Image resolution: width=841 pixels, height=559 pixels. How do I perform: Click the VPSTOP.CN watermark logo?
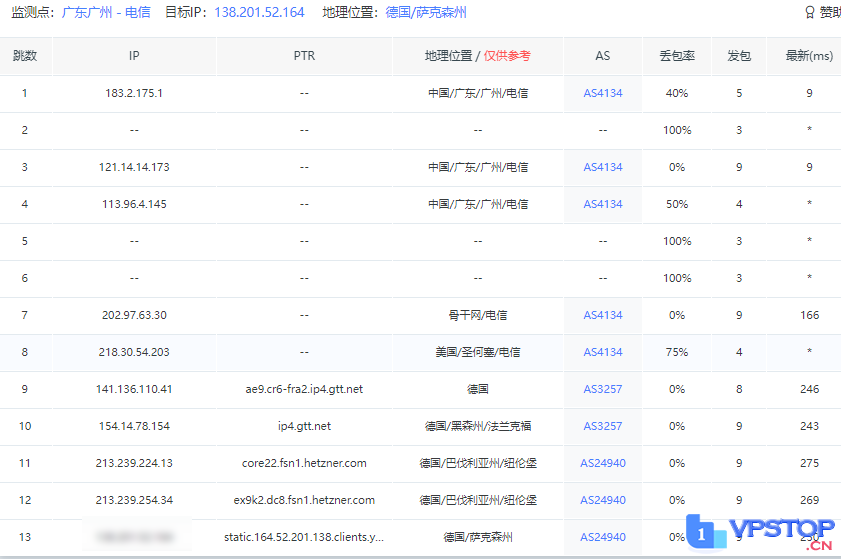click(x=764, y=533)
